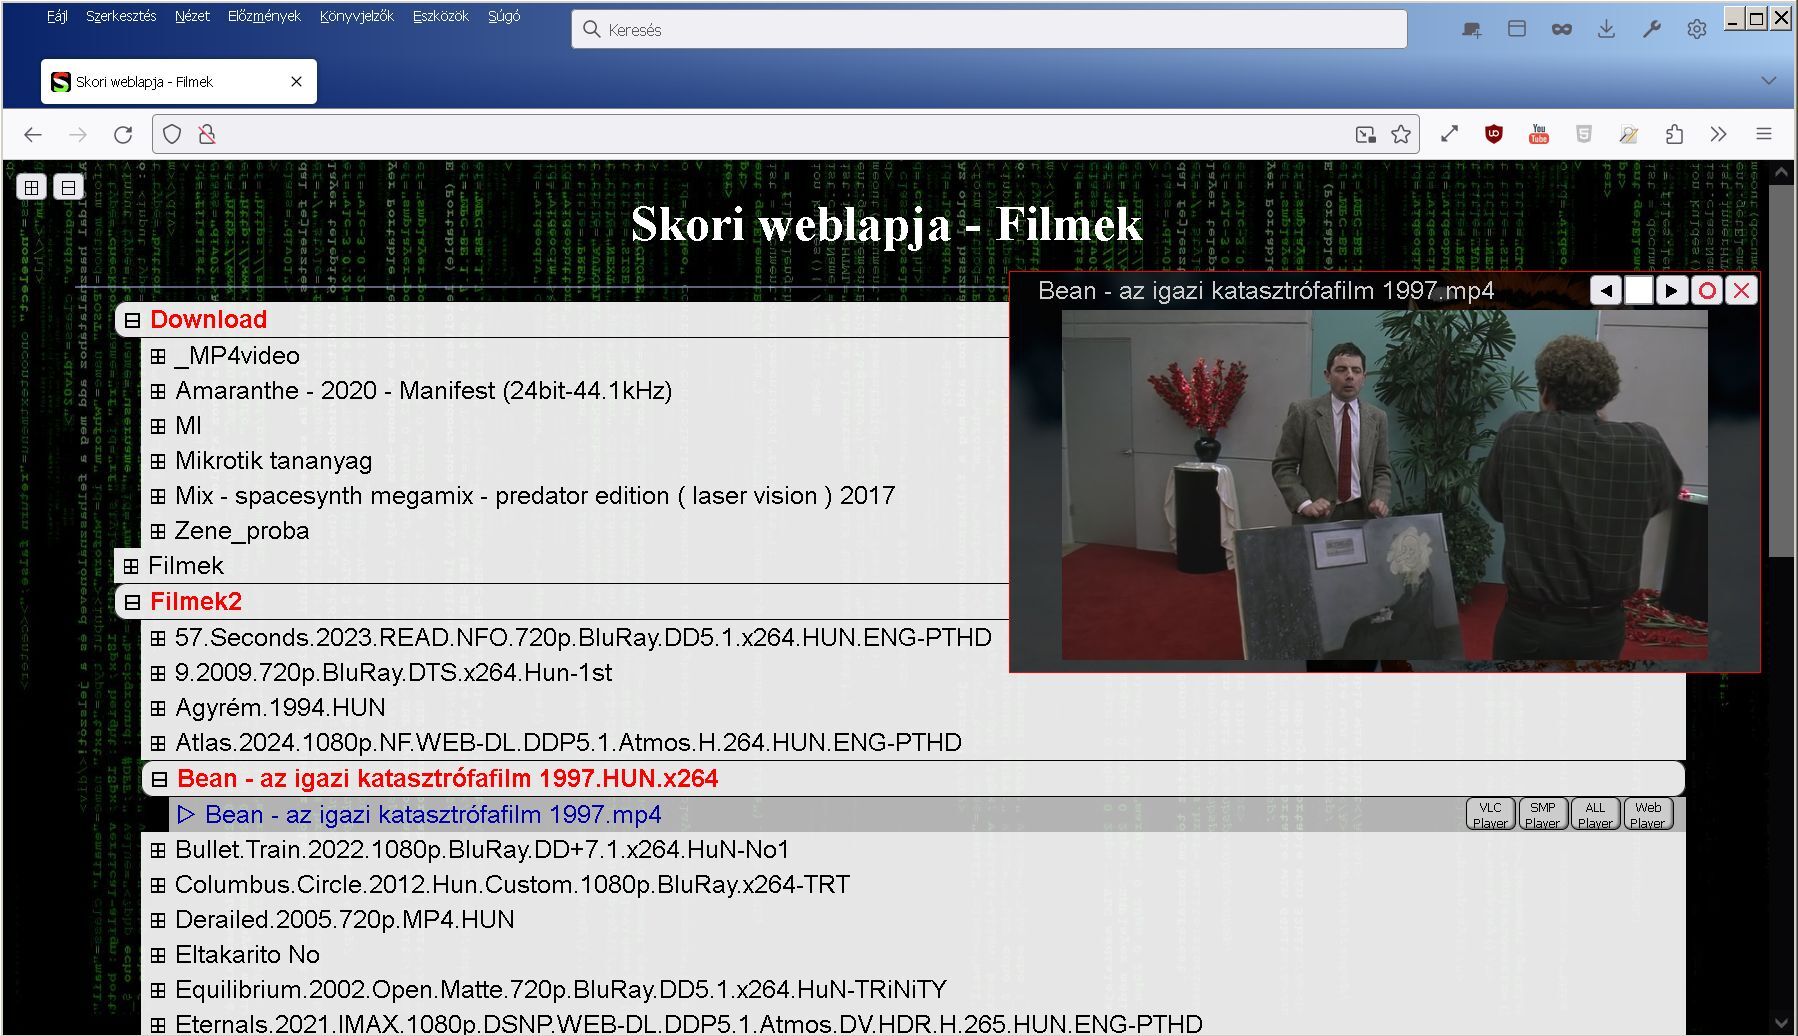Click the tracking protection shield icon
The width and height of the screenshot is (1798, 1036).
[x=172, y=134]
